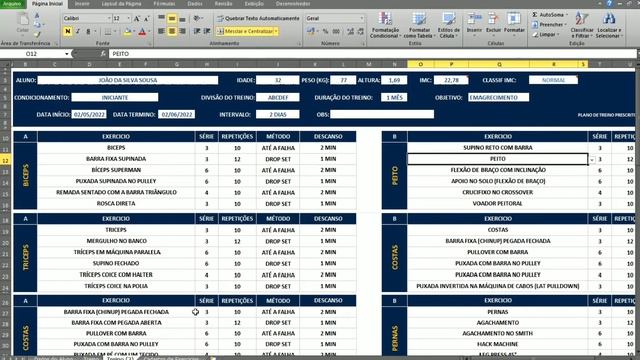The height and width of the screenshot is (360, 640).
Task: Toggle italic (I) formatting
Action: point(78,31)
